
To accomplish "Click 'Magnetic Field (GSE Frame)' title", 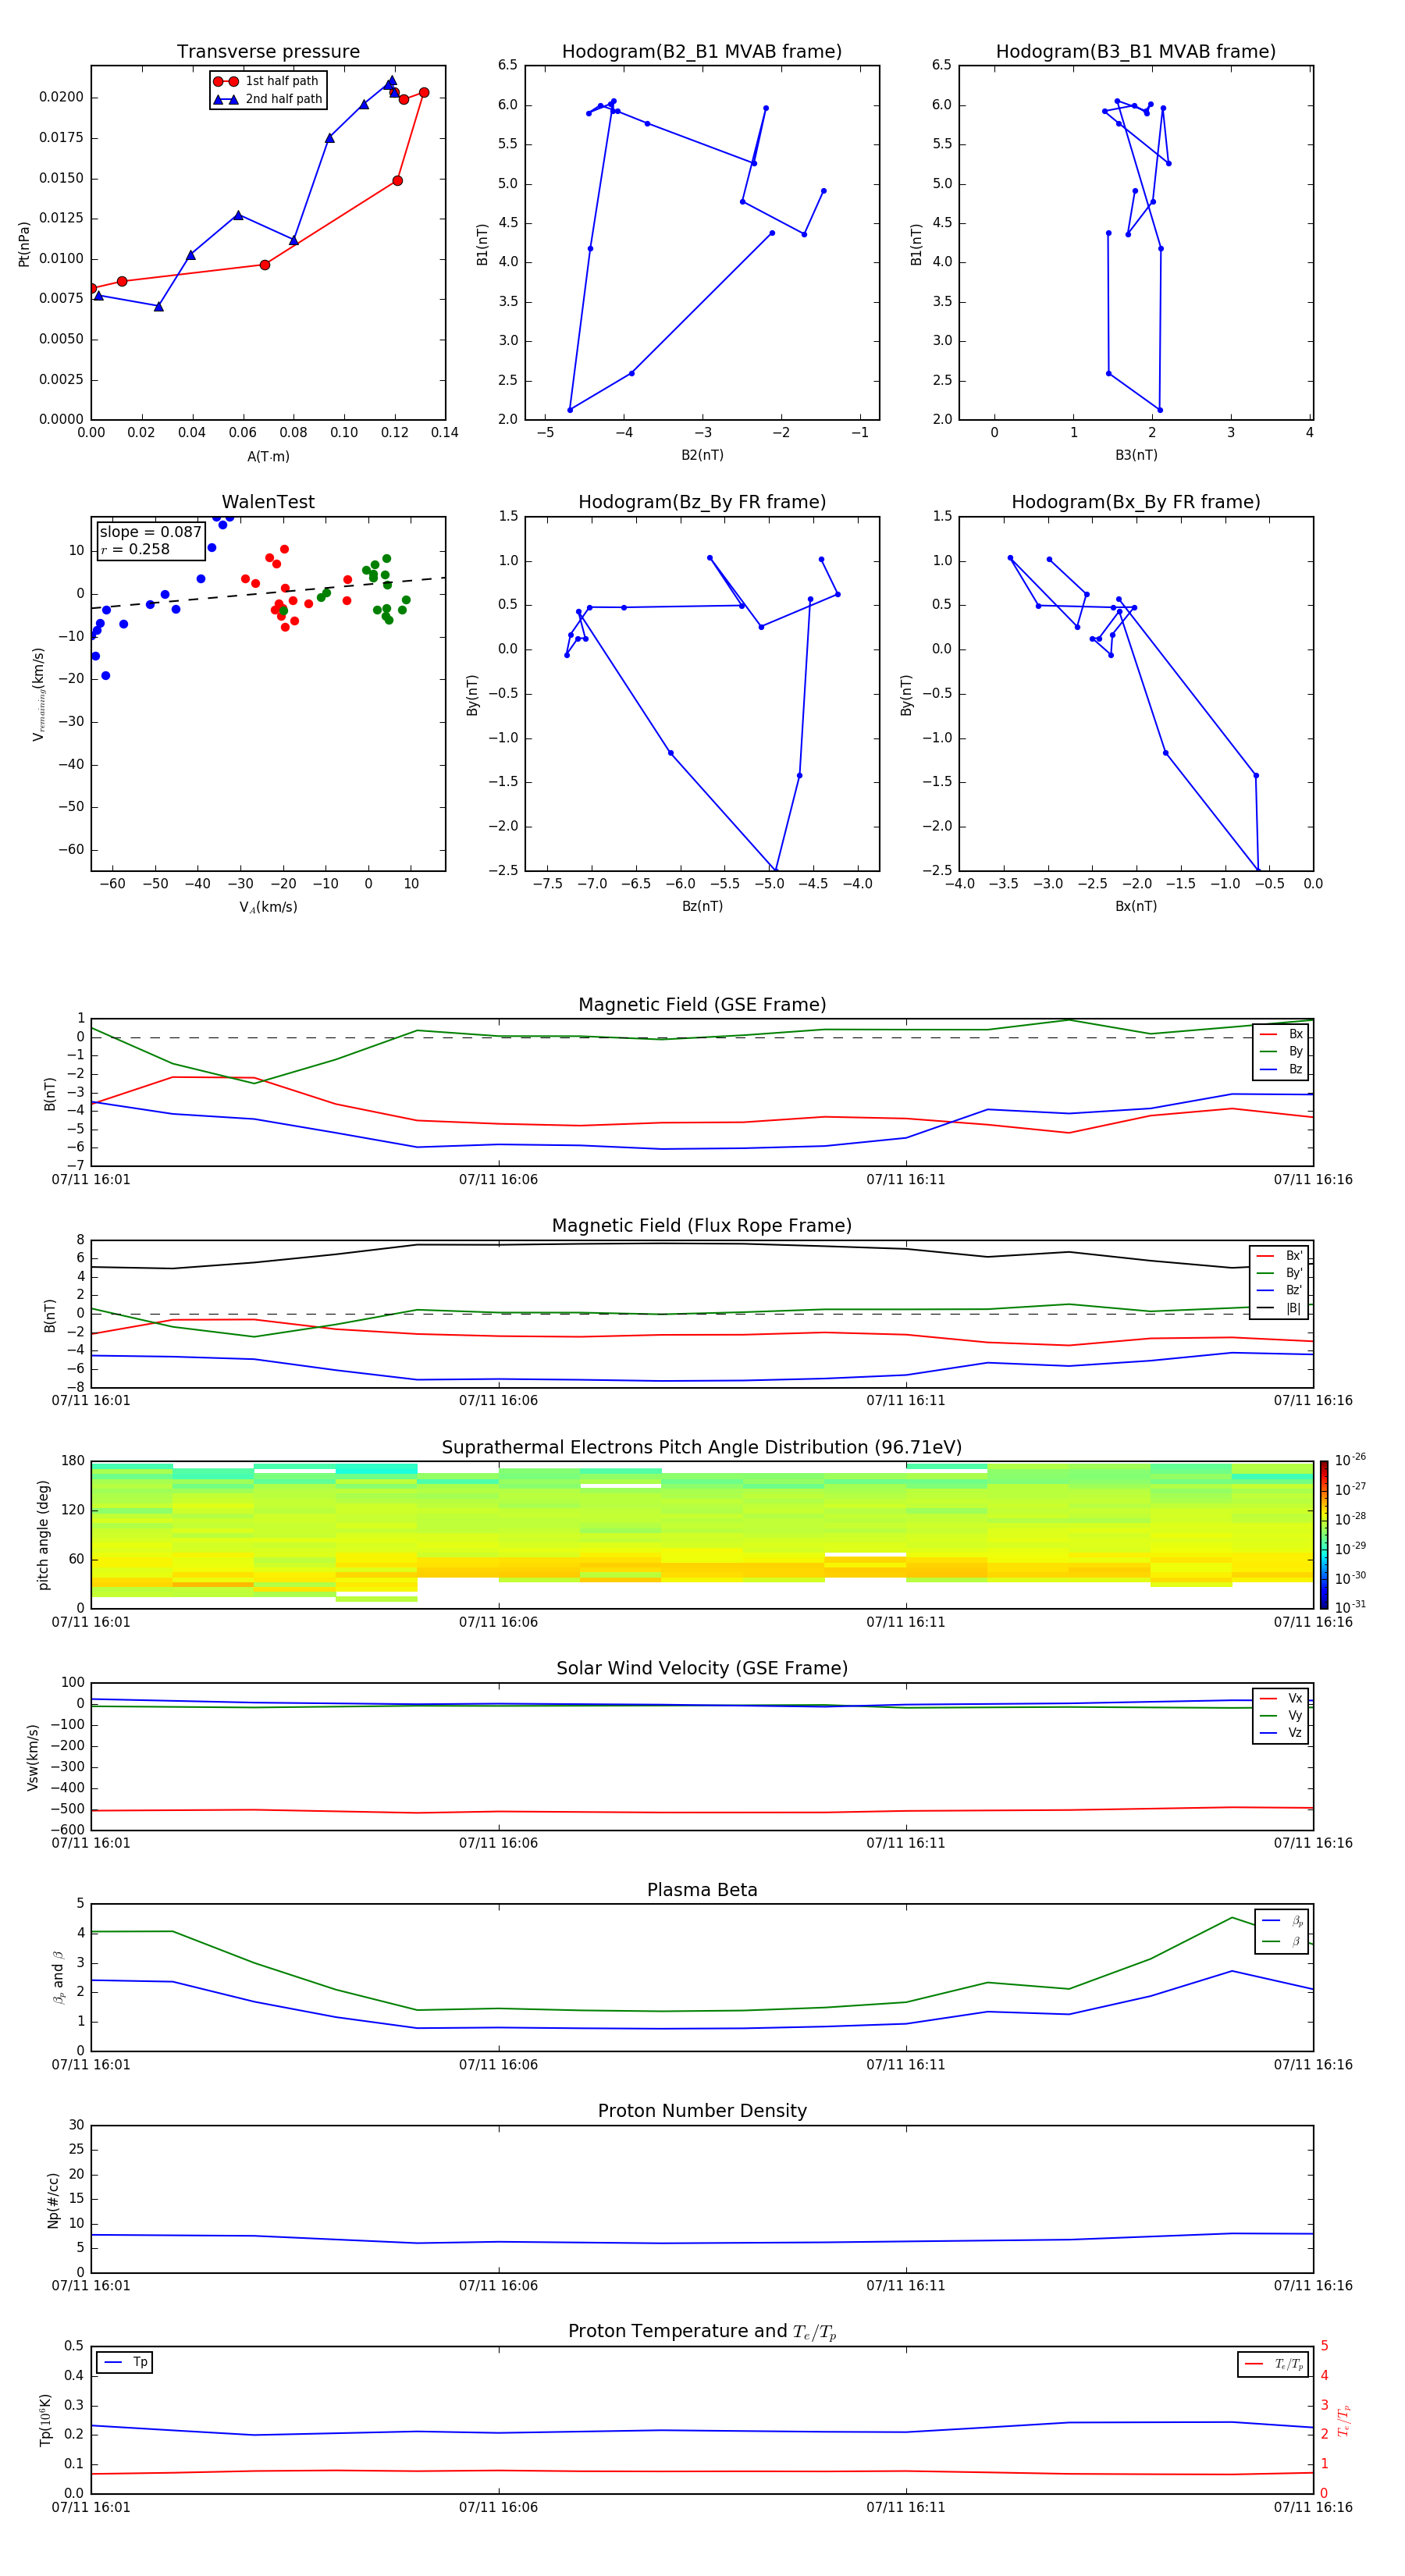I will 702,1005.
